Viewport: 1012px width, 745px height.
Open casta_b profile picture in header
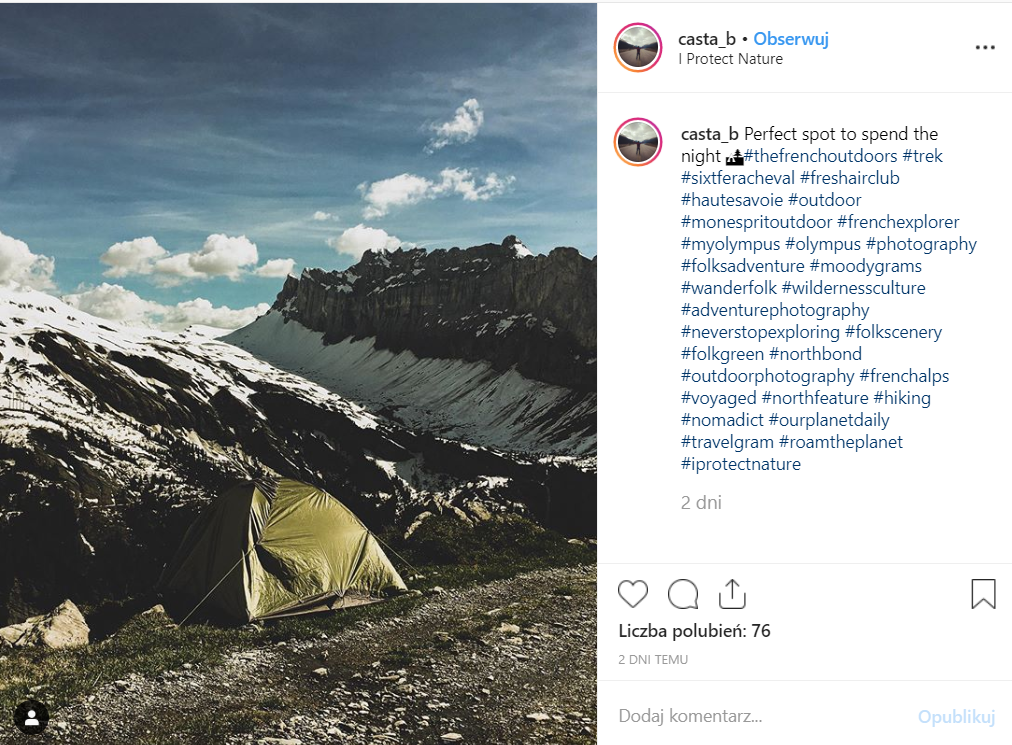click(x=638, y=48)
